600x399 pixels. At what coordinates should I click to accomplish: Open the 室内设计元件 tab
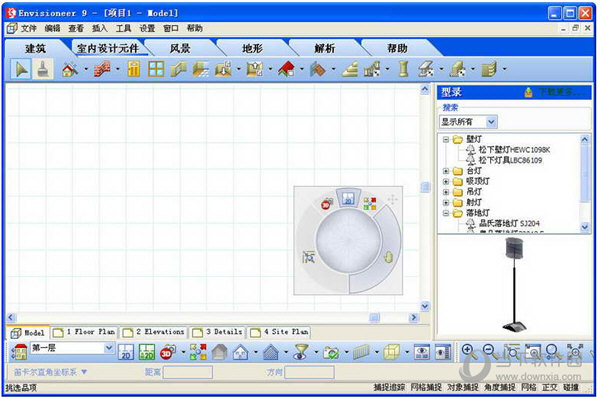108,49
